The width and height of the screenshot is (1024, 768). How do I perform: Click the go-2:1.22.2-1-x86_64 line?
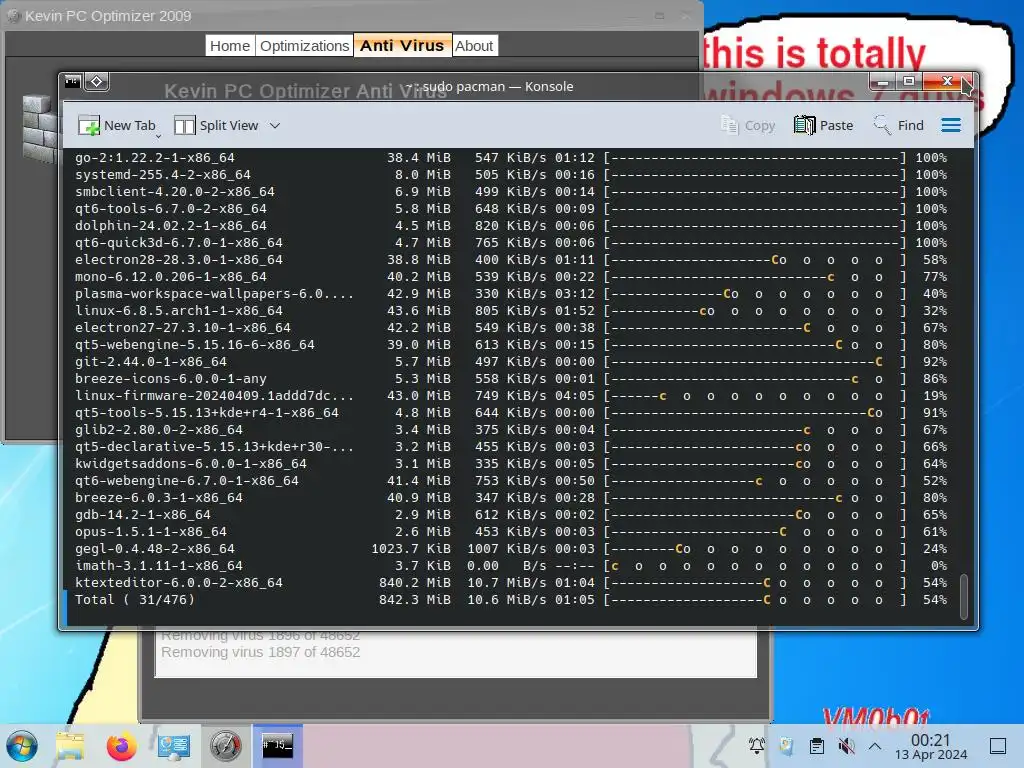click(511, 157)
